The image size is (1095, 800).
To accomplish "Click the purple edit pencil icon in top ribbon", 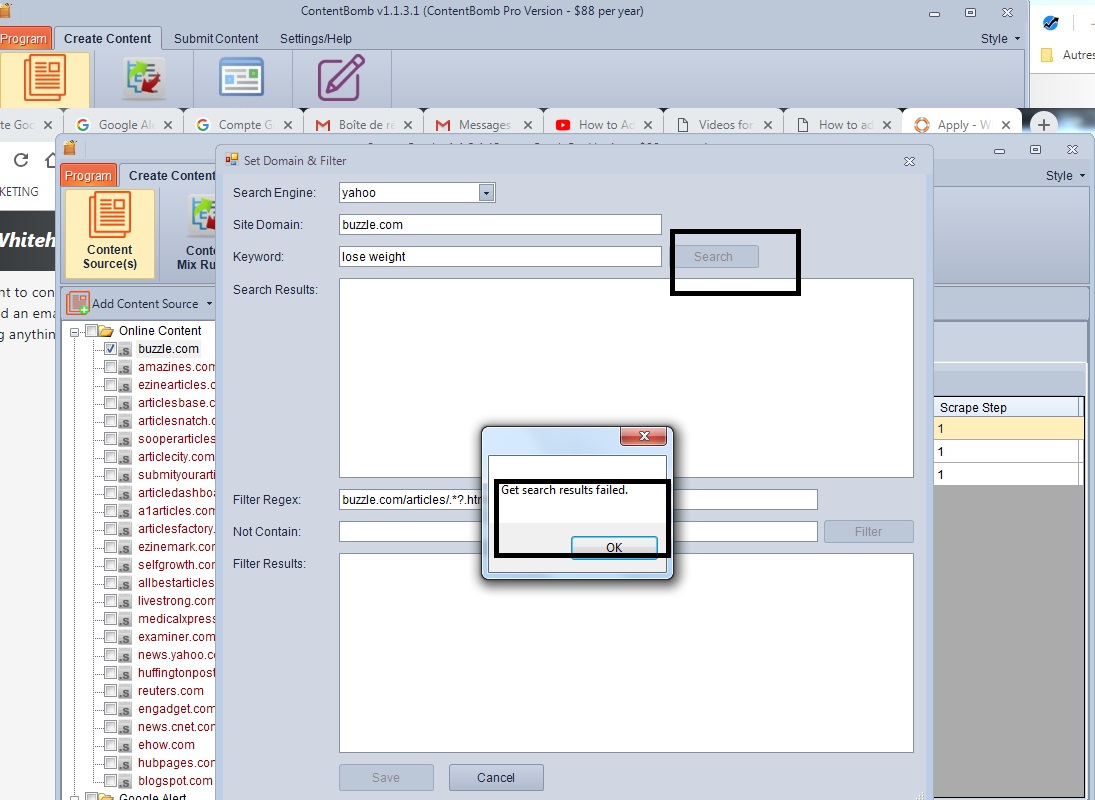I will pos(340,77).
